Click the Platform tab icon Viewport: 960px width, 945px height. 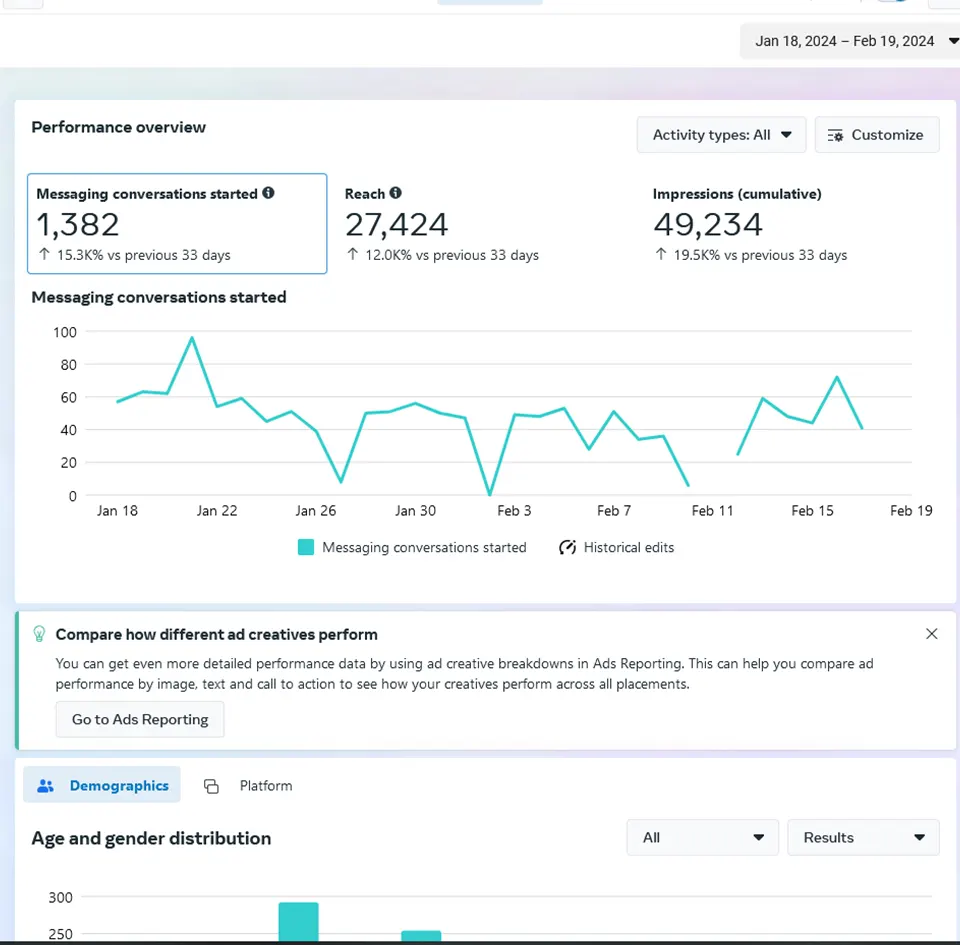[x=211, y=786]
